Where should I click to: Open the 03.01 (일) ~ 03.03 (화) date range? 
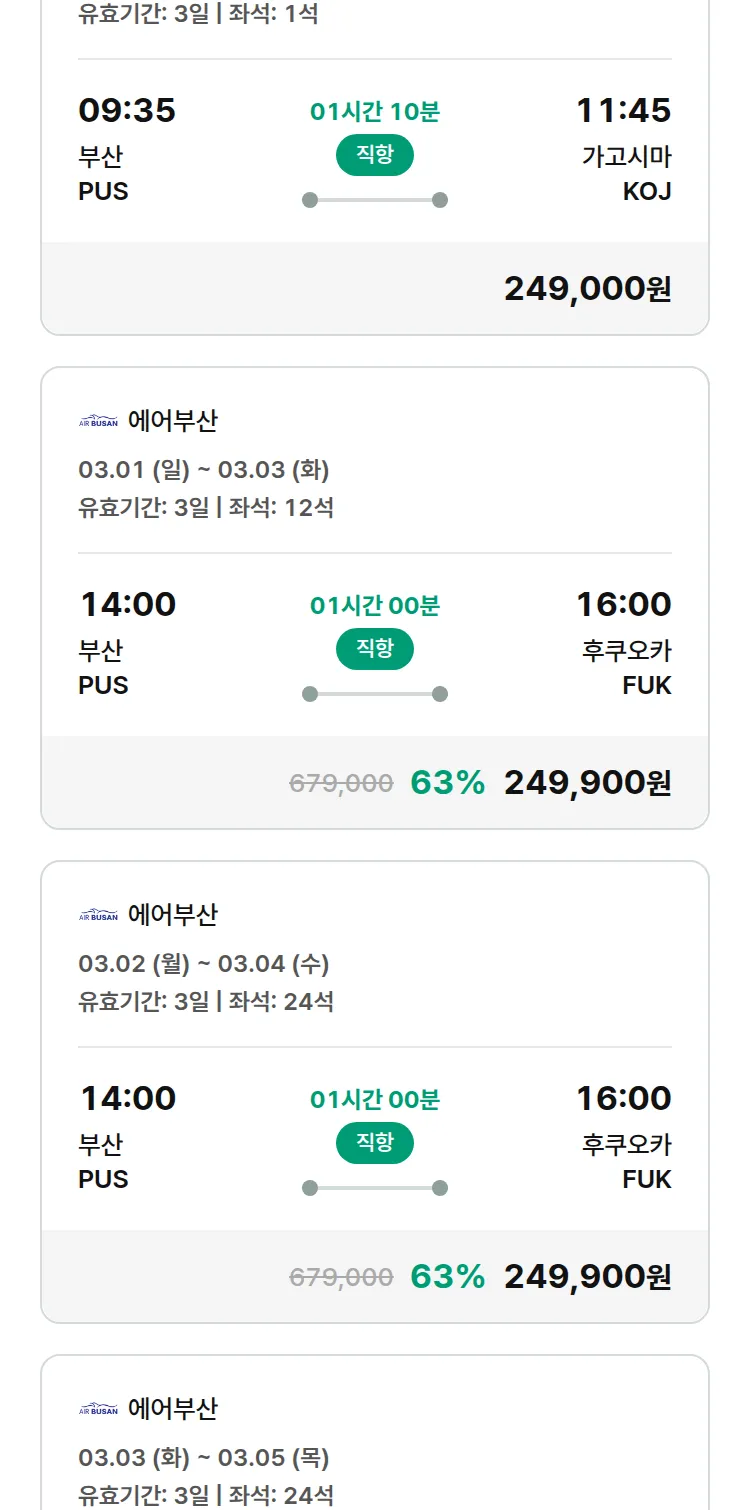(204, 470)
